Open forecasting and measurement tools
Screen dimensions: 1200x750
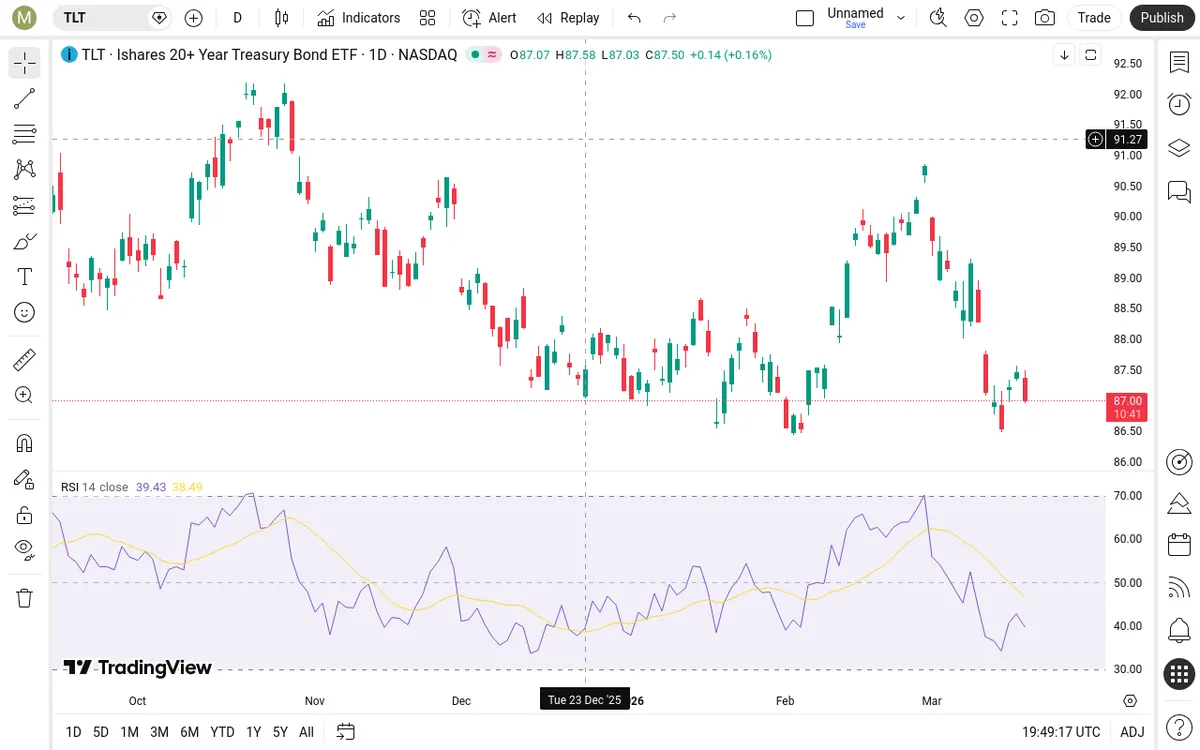25,205
